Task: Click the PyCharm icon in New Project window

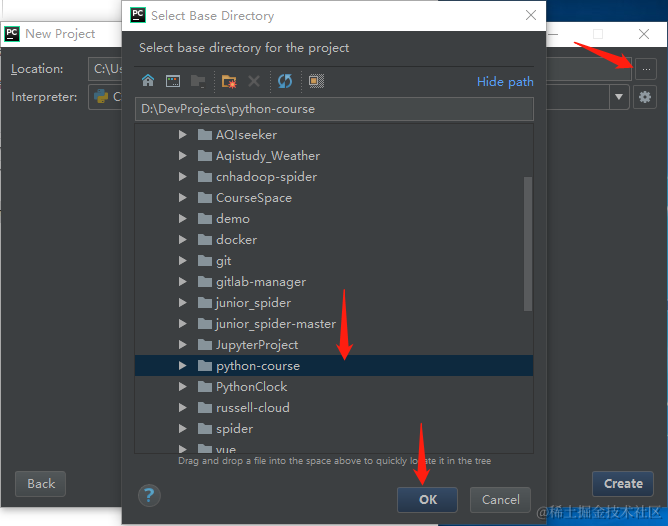Action: pos(12,34)
